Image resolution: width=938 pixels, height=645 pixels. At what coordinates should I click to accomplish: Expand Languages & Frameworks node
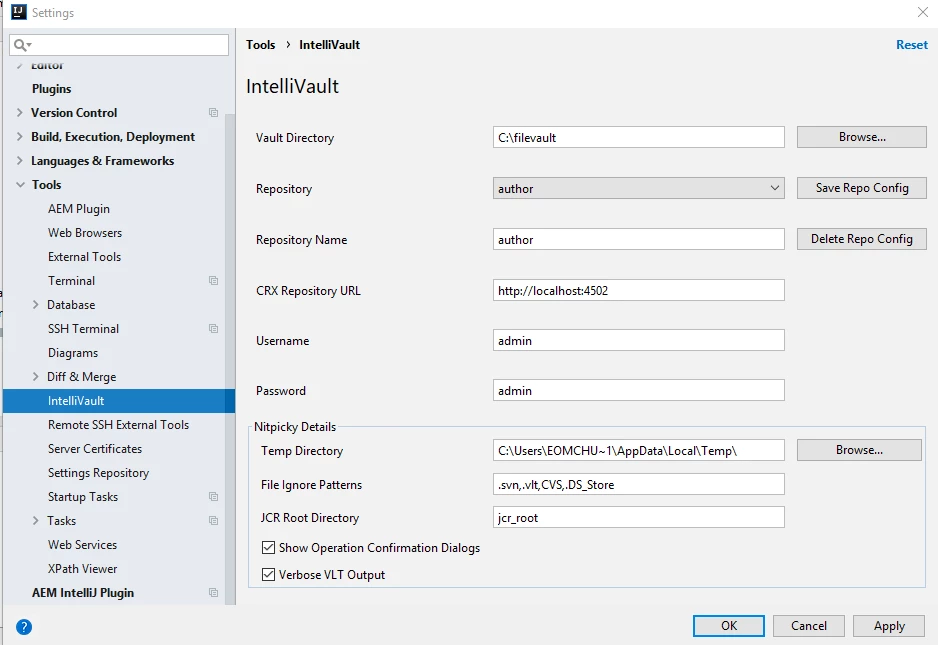pos(20,160)
